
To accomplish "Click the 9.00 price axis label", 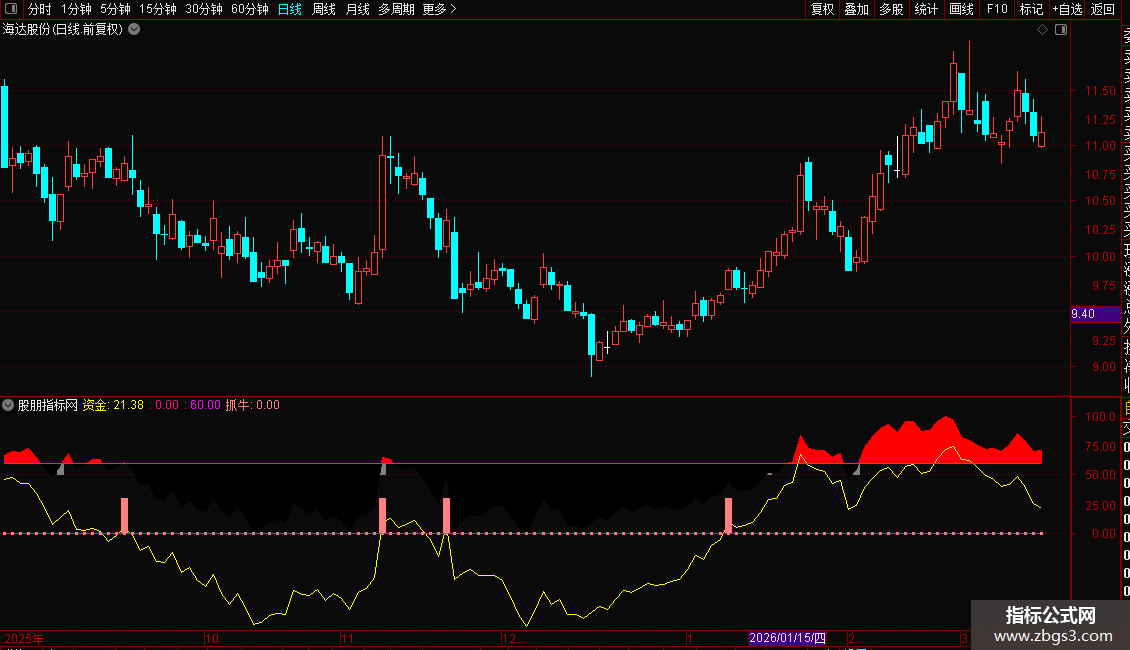I will [x=1103, y=367].
